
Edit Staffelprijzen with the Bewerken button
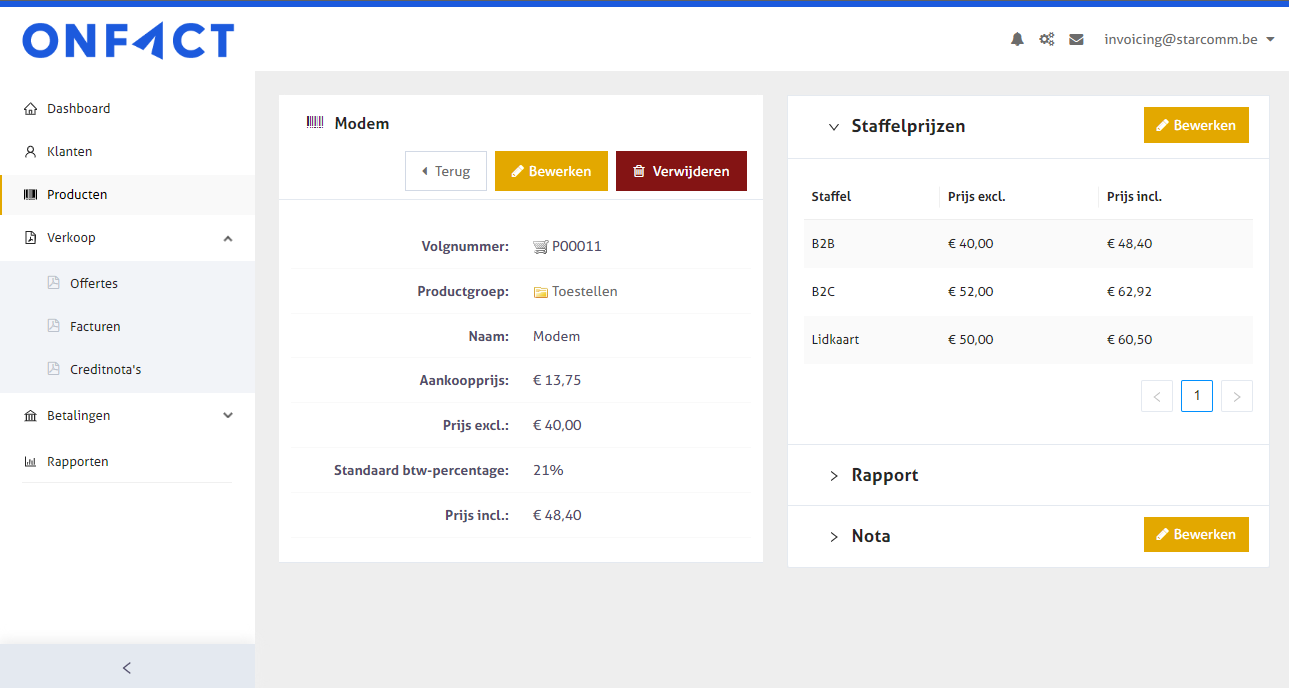coord(1196,125)
